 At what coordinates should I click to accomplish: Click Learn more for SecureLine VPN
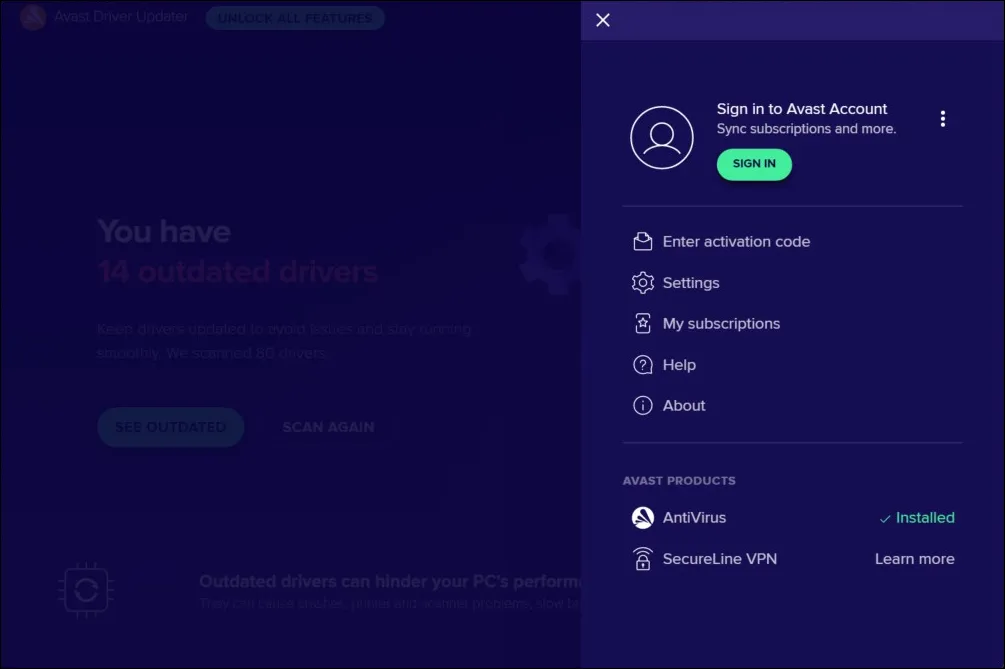coord(914,559)
